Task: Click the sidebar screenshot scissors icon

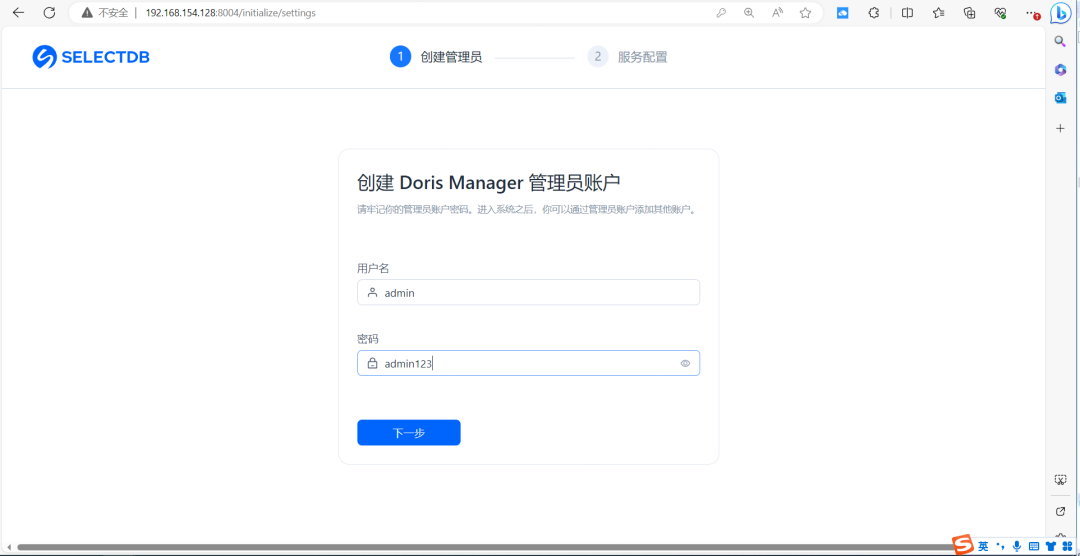Action: coord(1061,480)
